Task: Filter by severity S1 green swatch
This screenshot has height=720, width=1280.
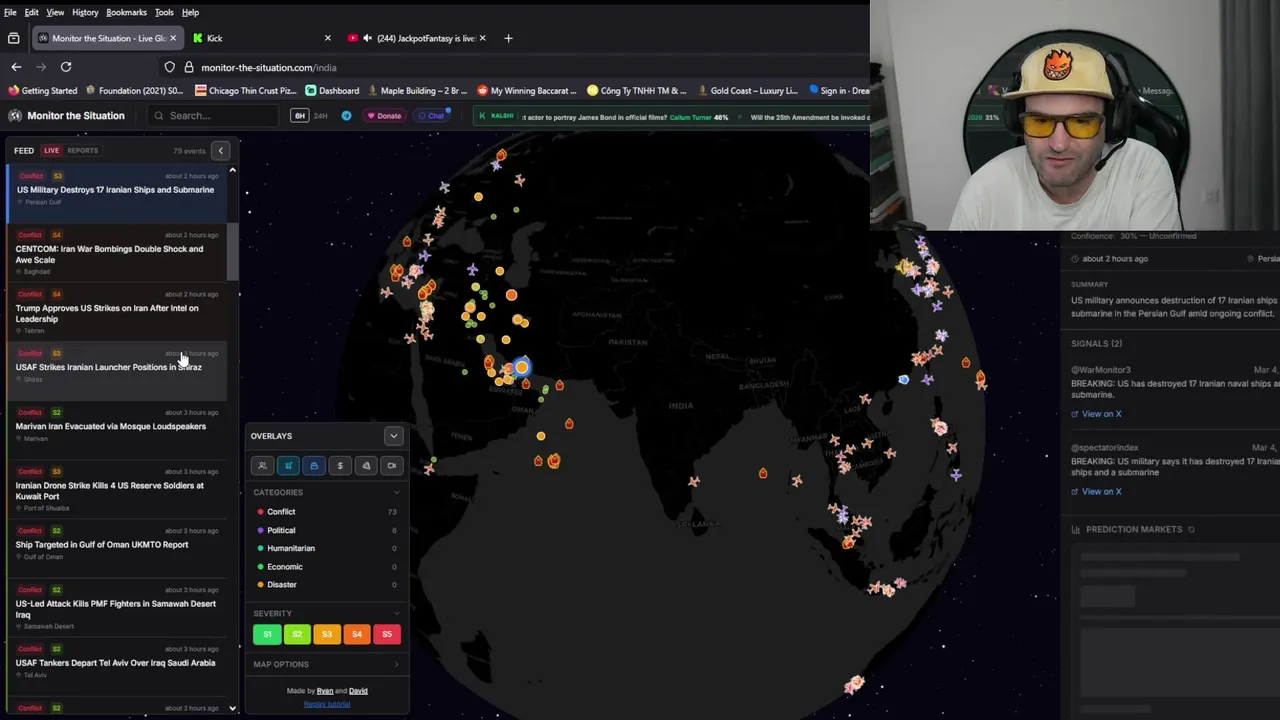Action: (x=267, y=634)
